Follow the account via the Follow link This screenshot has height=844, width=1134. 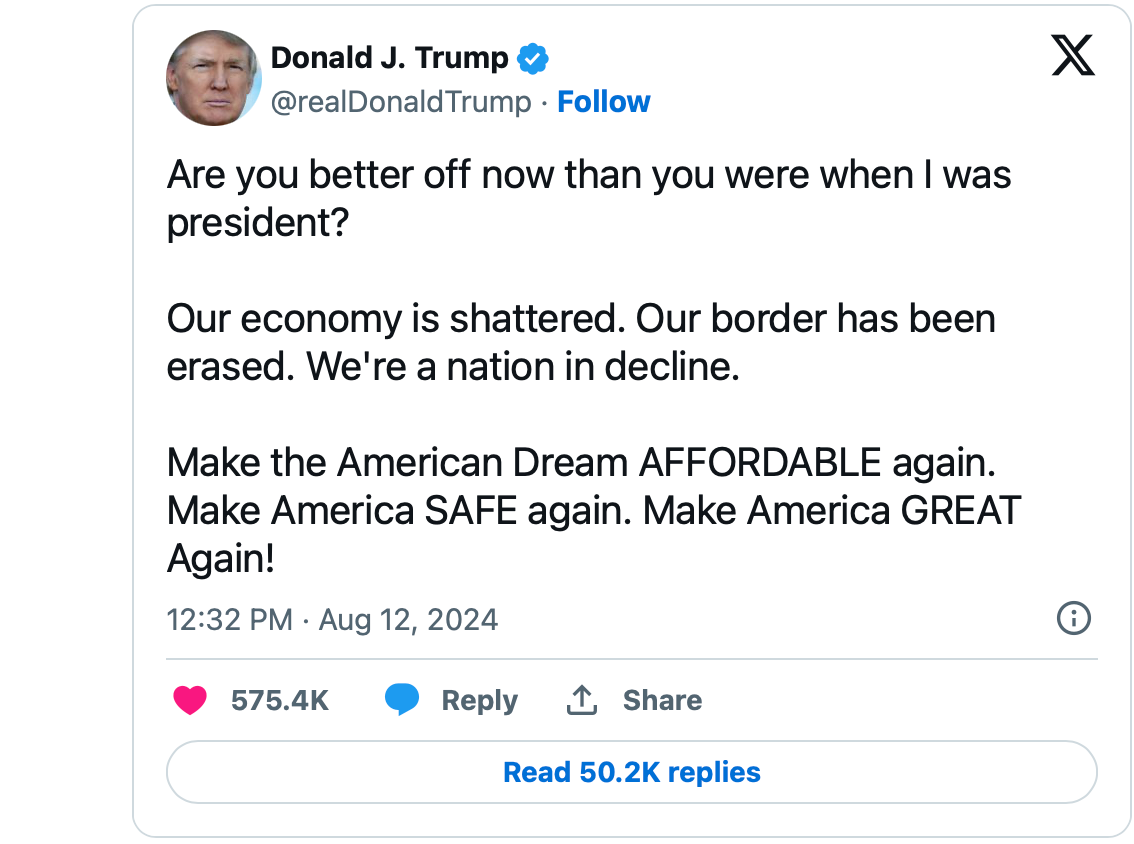point(603,102)
